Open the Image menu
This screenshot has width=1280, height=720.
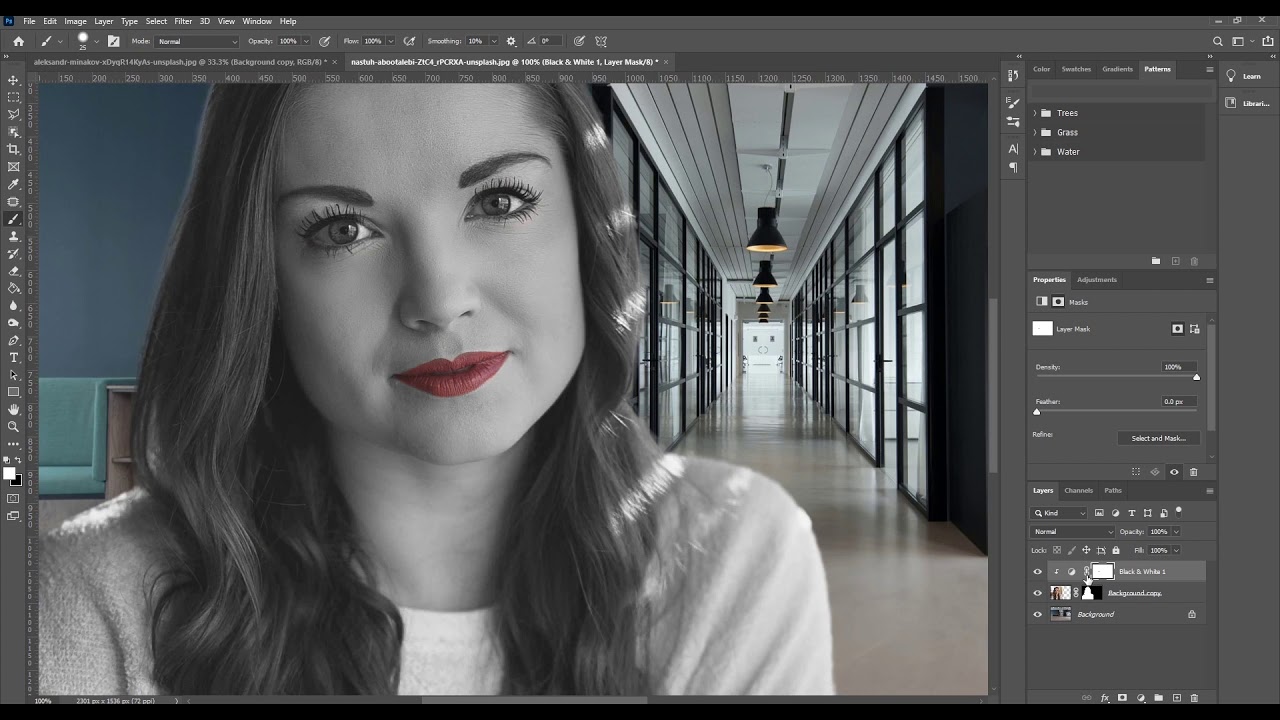75,21
